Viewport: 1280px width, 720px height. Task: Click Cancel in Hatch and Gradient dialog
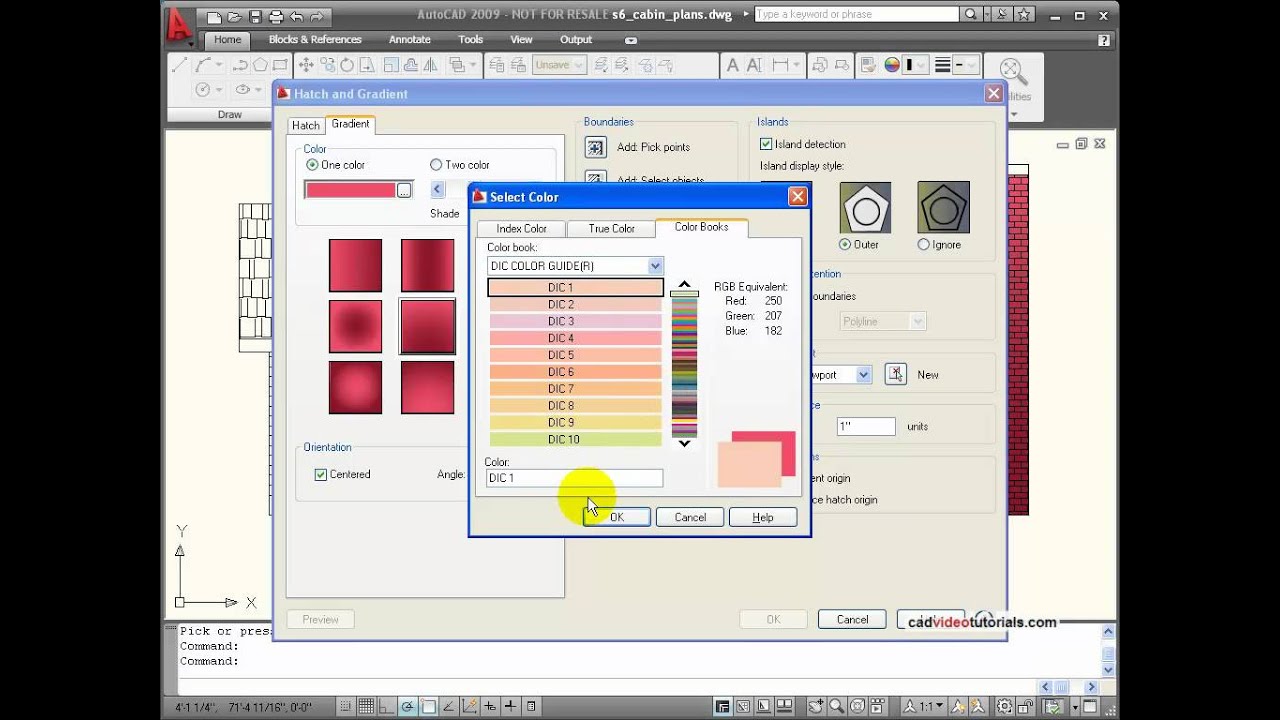pyautogui.click(x=852, y=619)
